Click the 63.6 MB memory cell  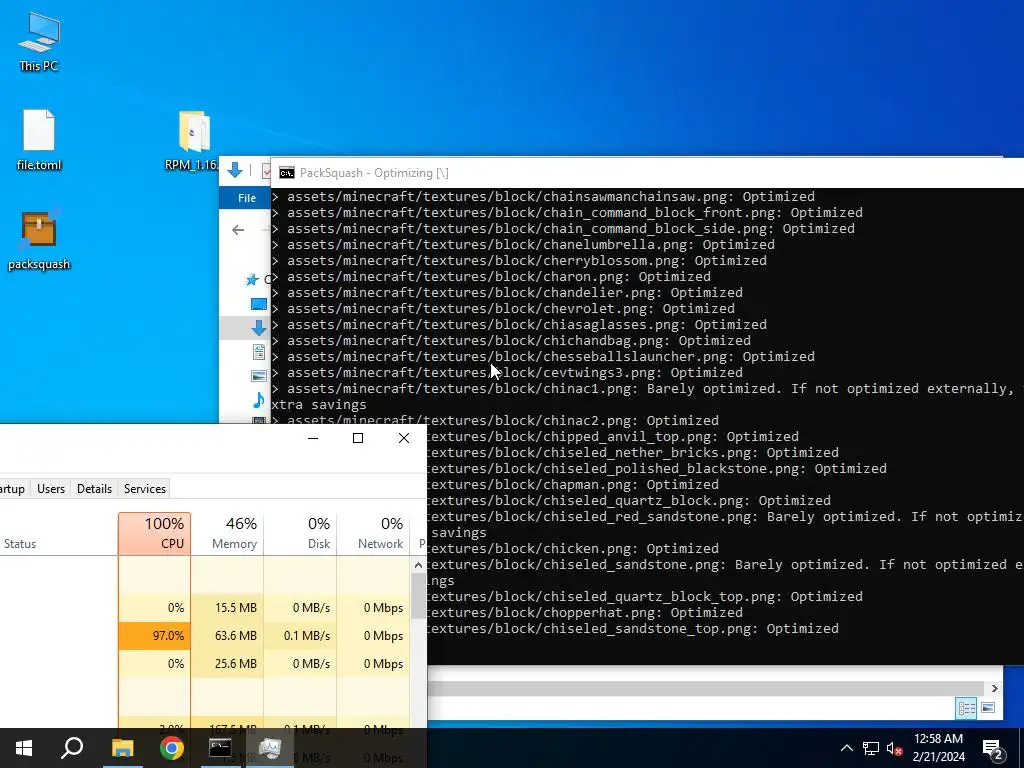[x=227, y=635]
